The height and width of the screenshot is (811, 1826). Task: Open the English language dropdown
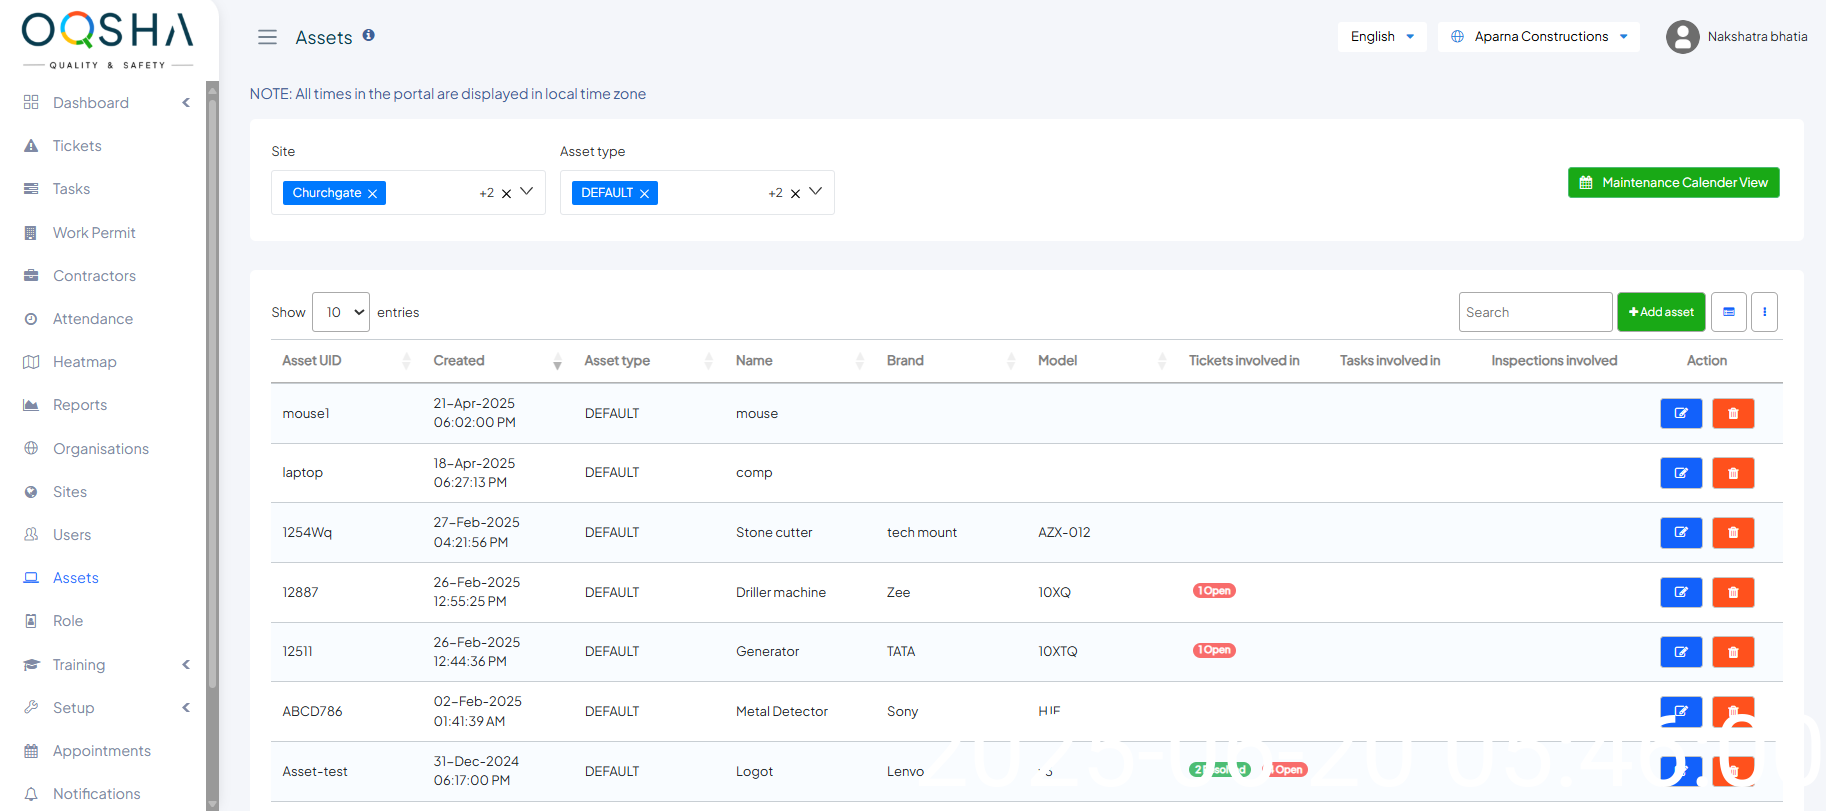(1381, 37)
